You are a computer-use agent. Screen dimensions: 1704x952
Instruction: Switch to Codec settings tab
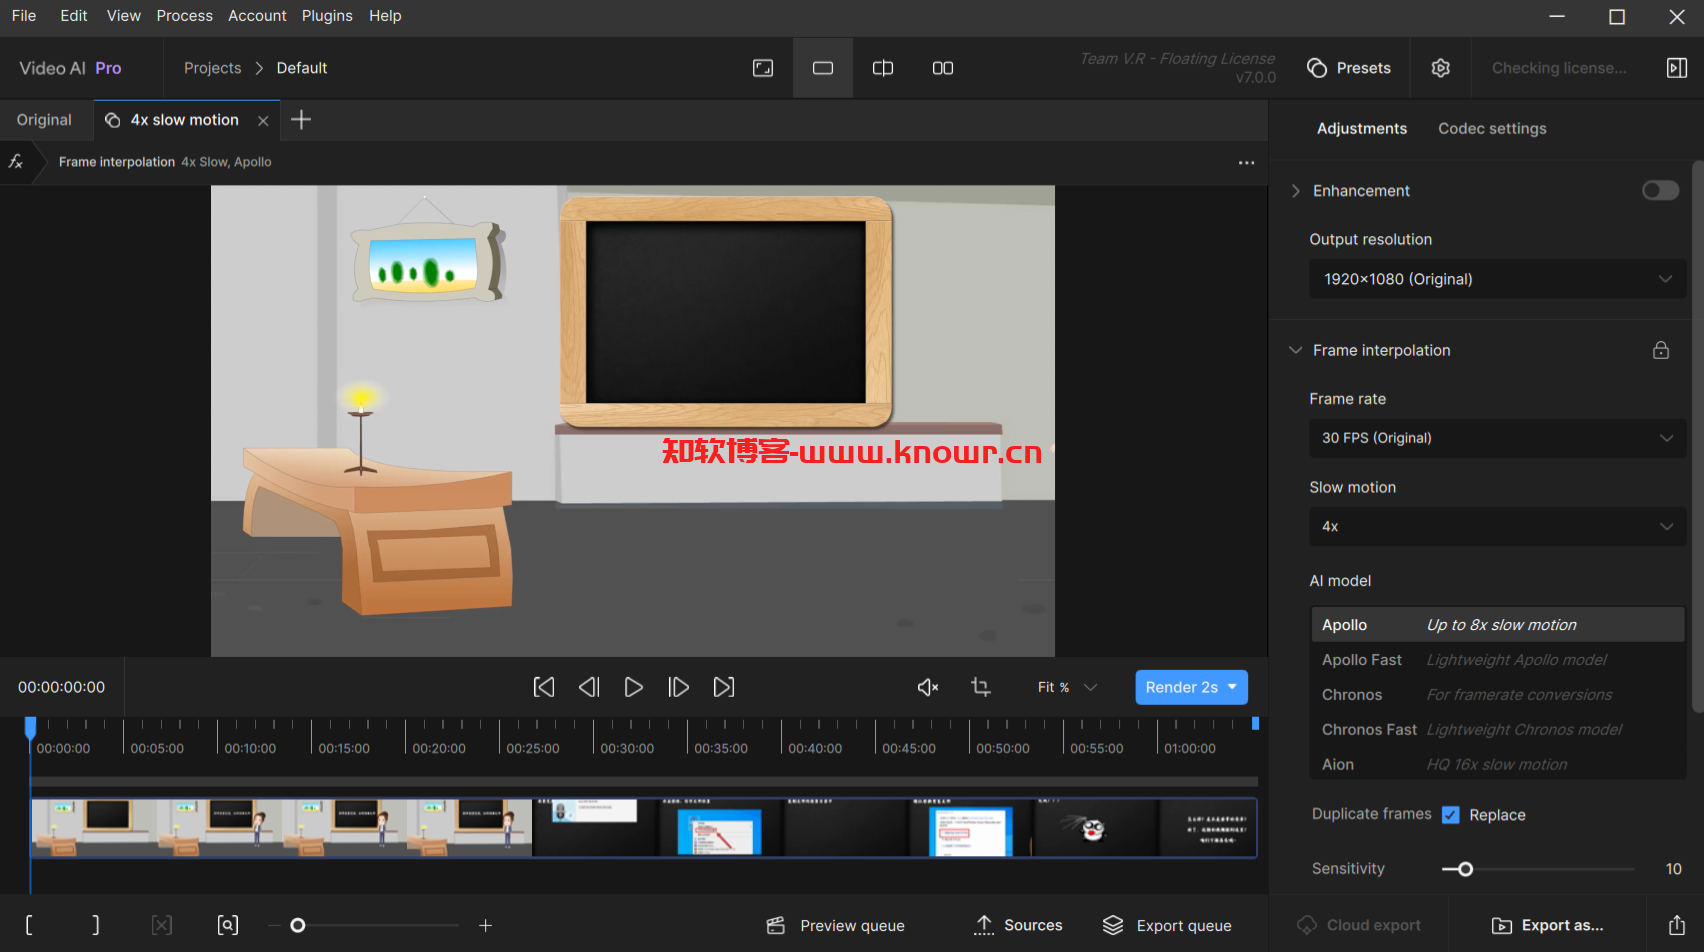click(x=1492, y=129)
